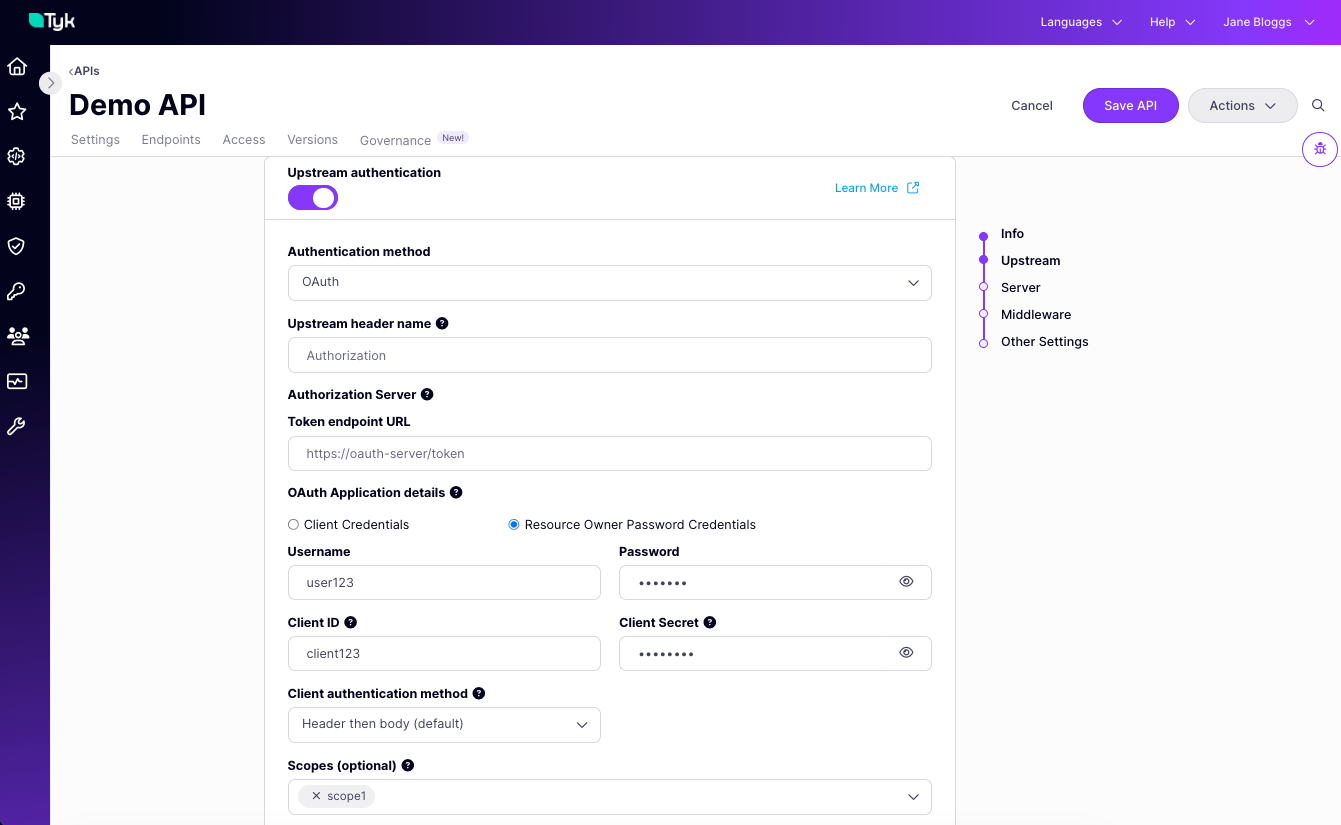The image size is (1341, 825).
Task: Switch to the Access tab
Action: (244, 140)
